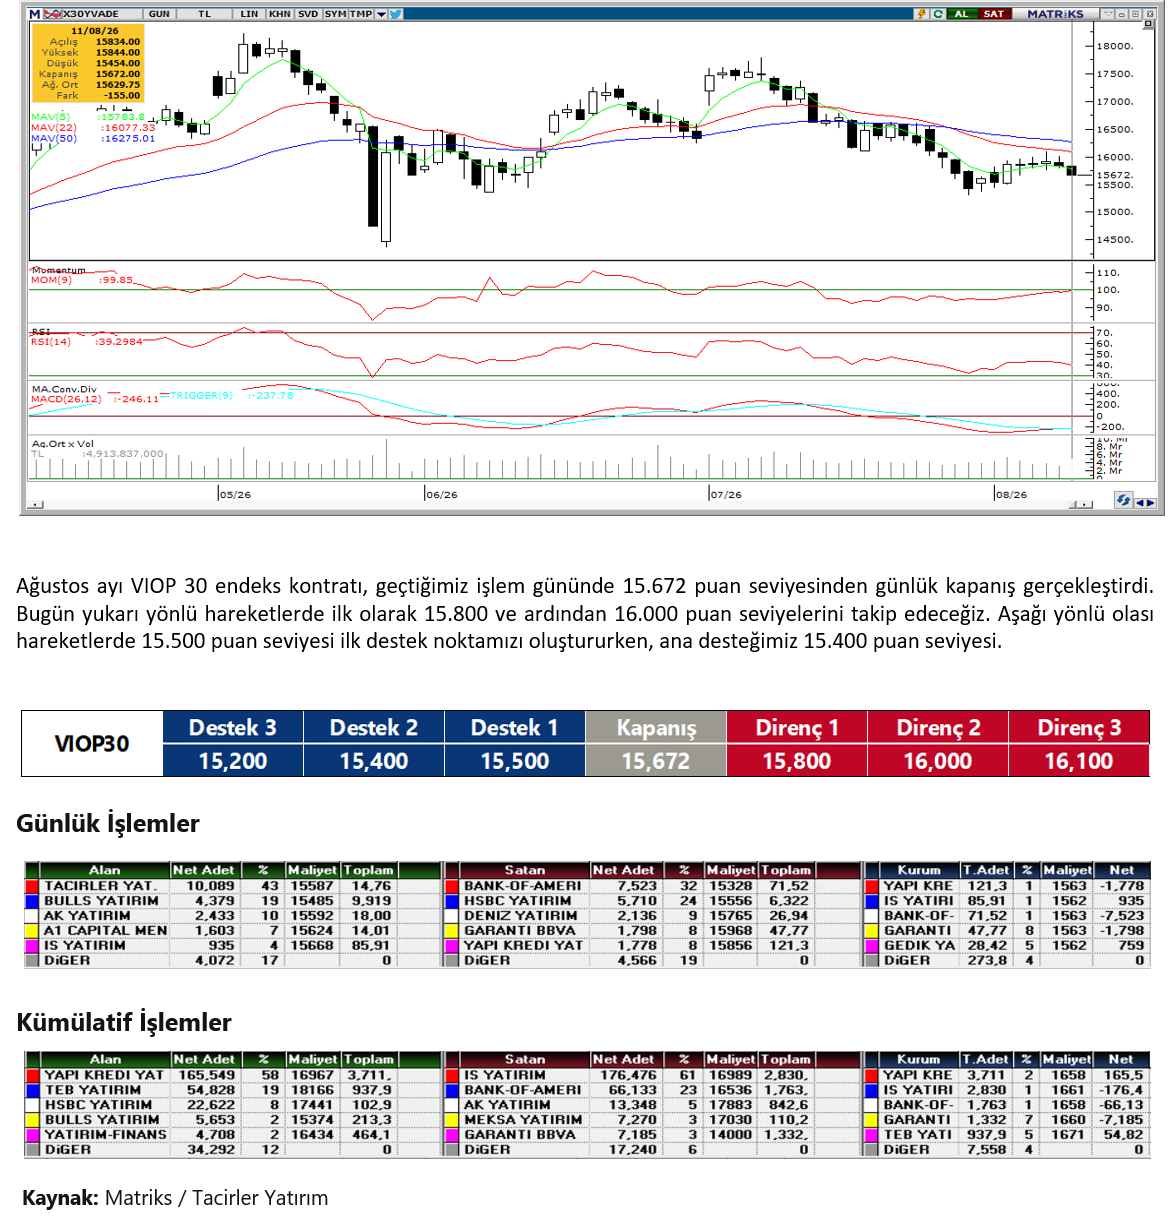Click TACIRLER YAT. row in daily buyers

point(232,886)
